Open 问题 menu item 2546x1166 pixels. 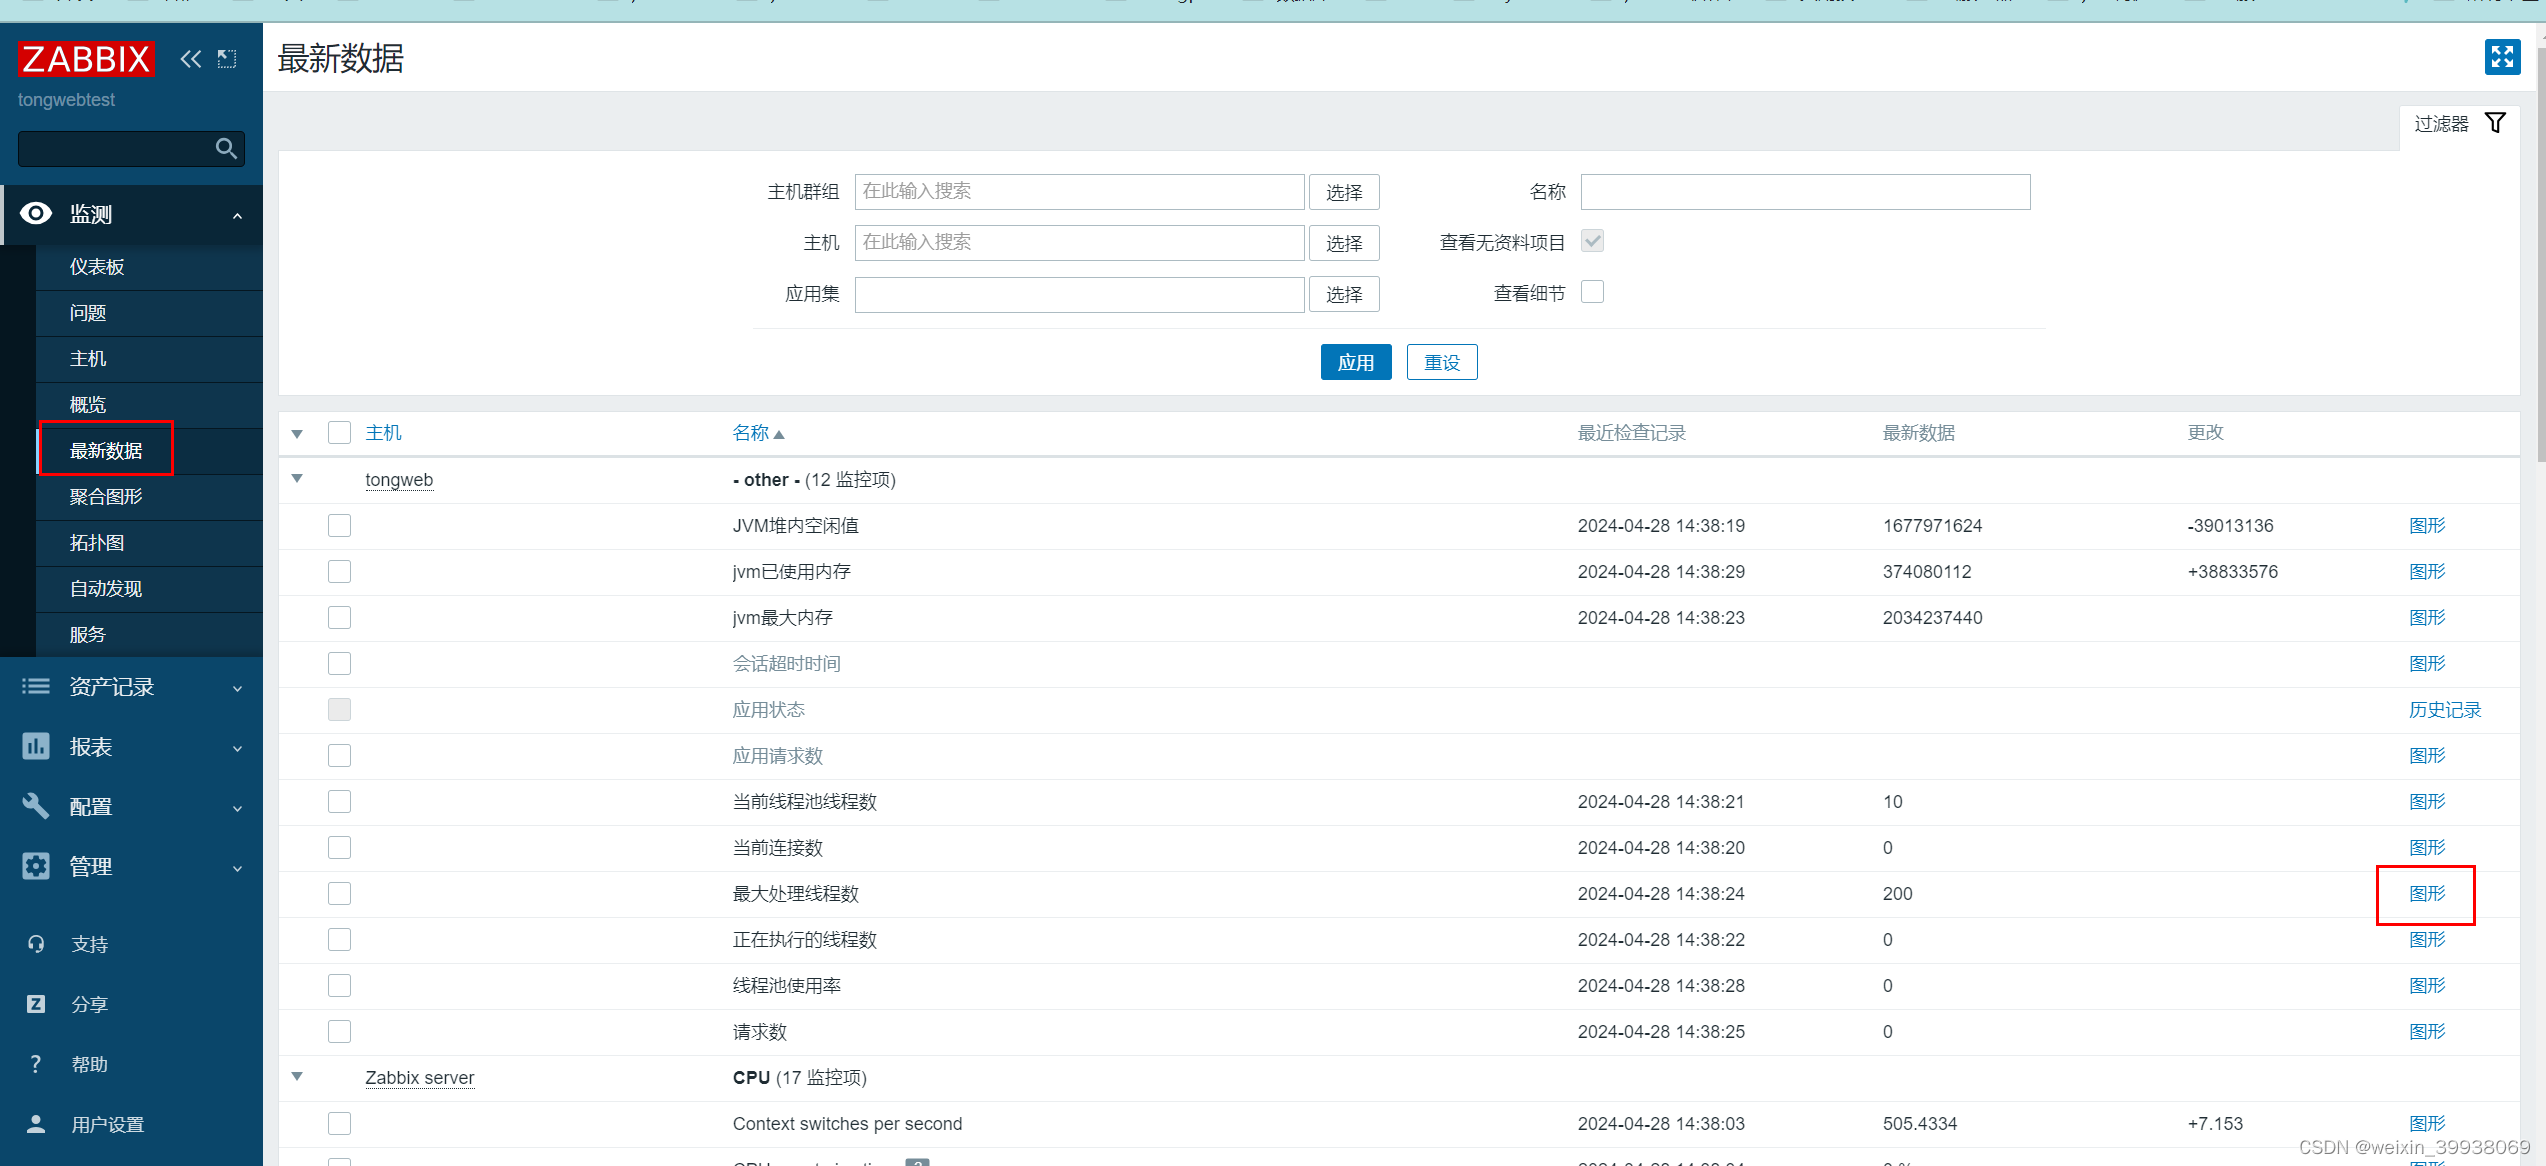[x=150, y=313]
